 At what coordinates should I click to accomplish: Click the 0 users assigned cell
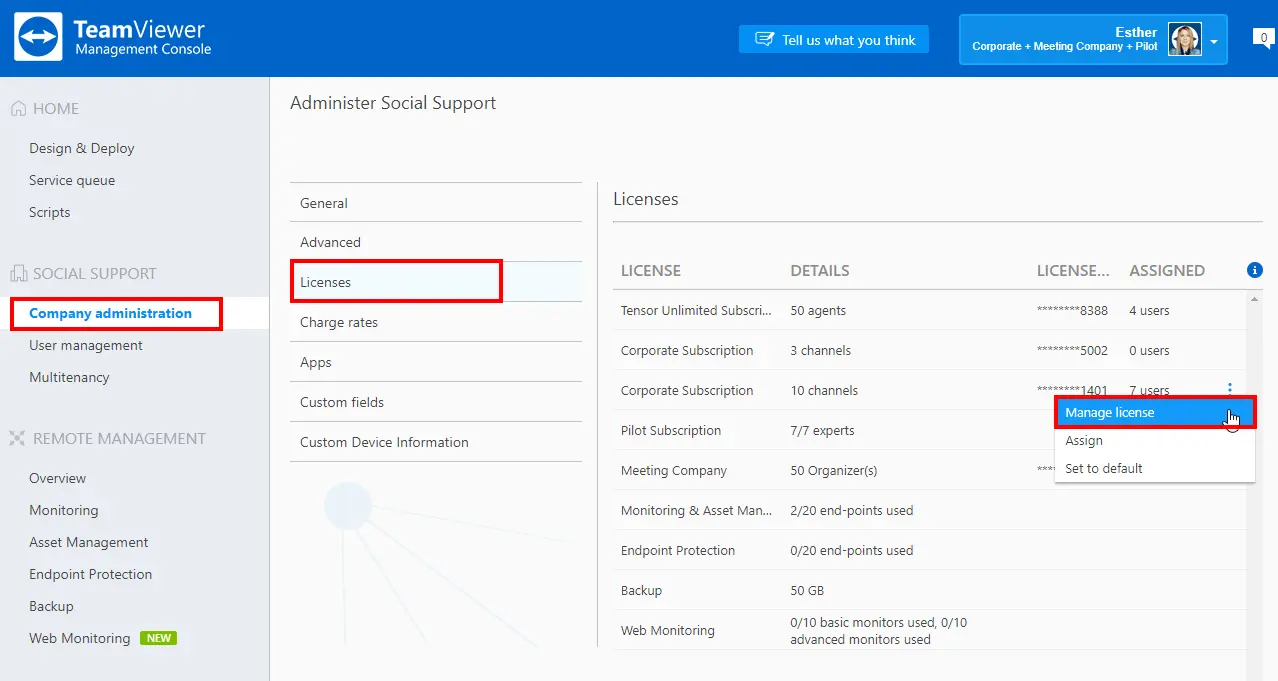(x=1149, y=350)
